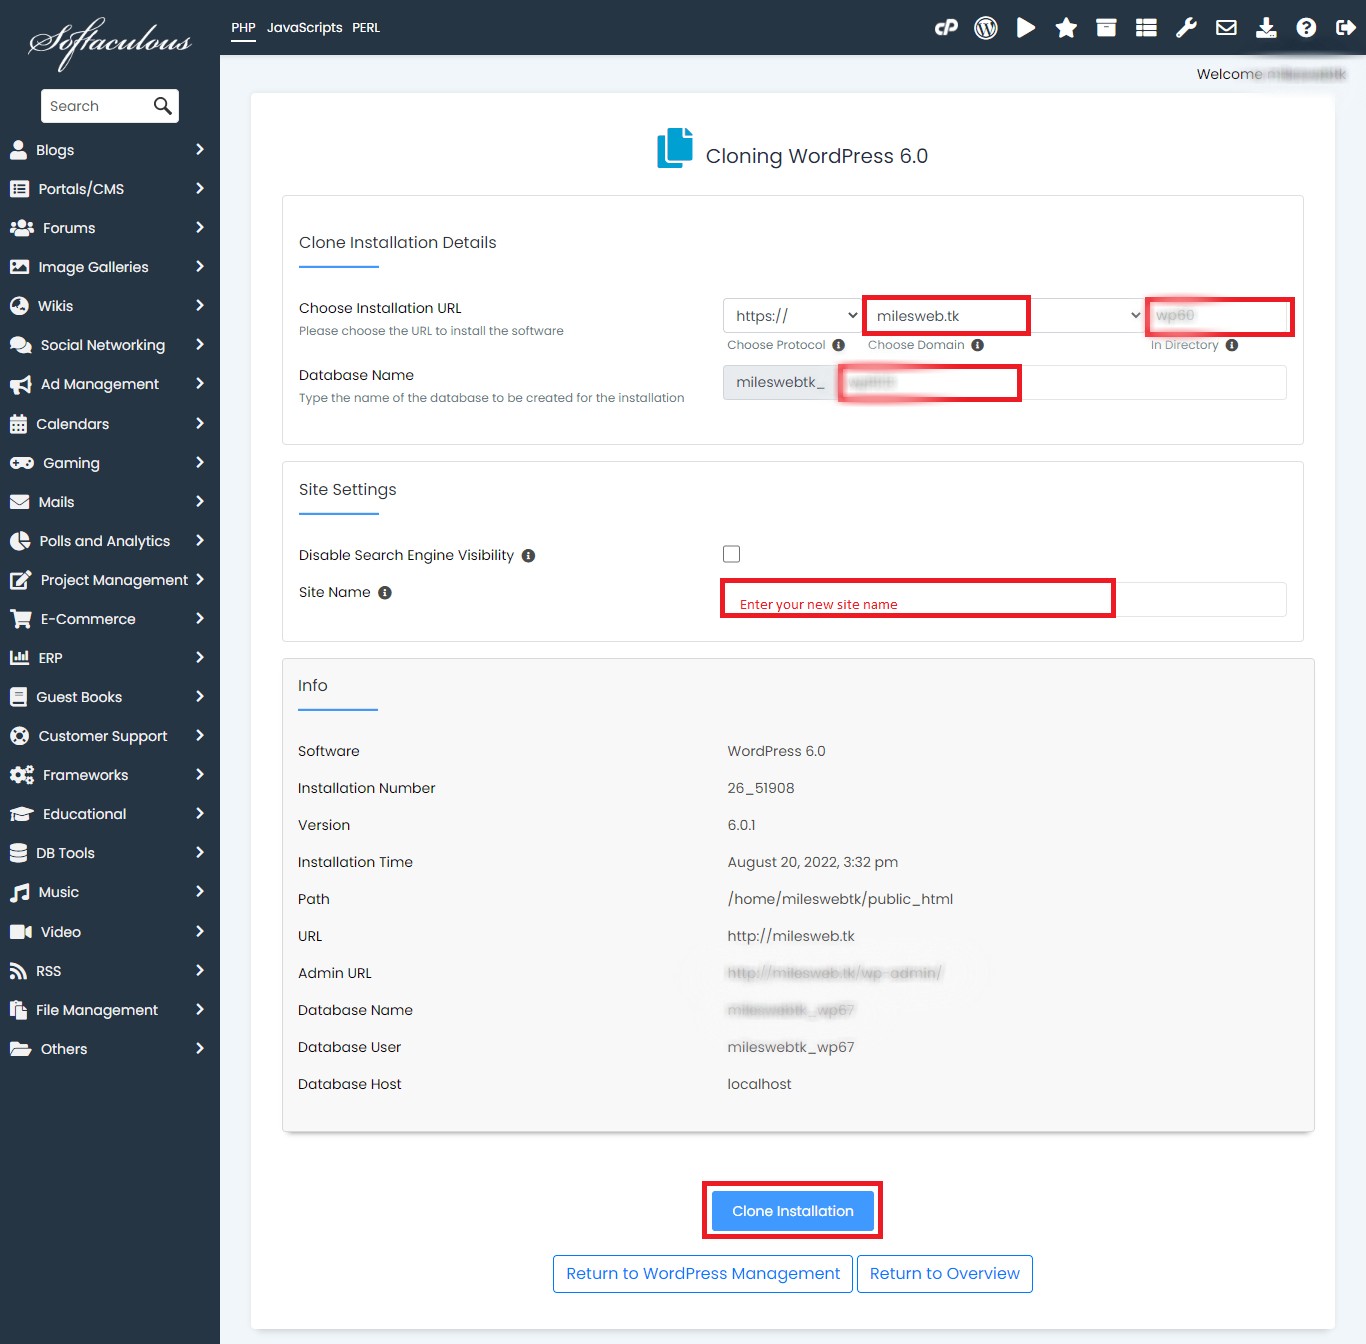Screen dimensions: 1366x1344
Task: Click Return to WordPress Management button
Action: coord(702,1274)
